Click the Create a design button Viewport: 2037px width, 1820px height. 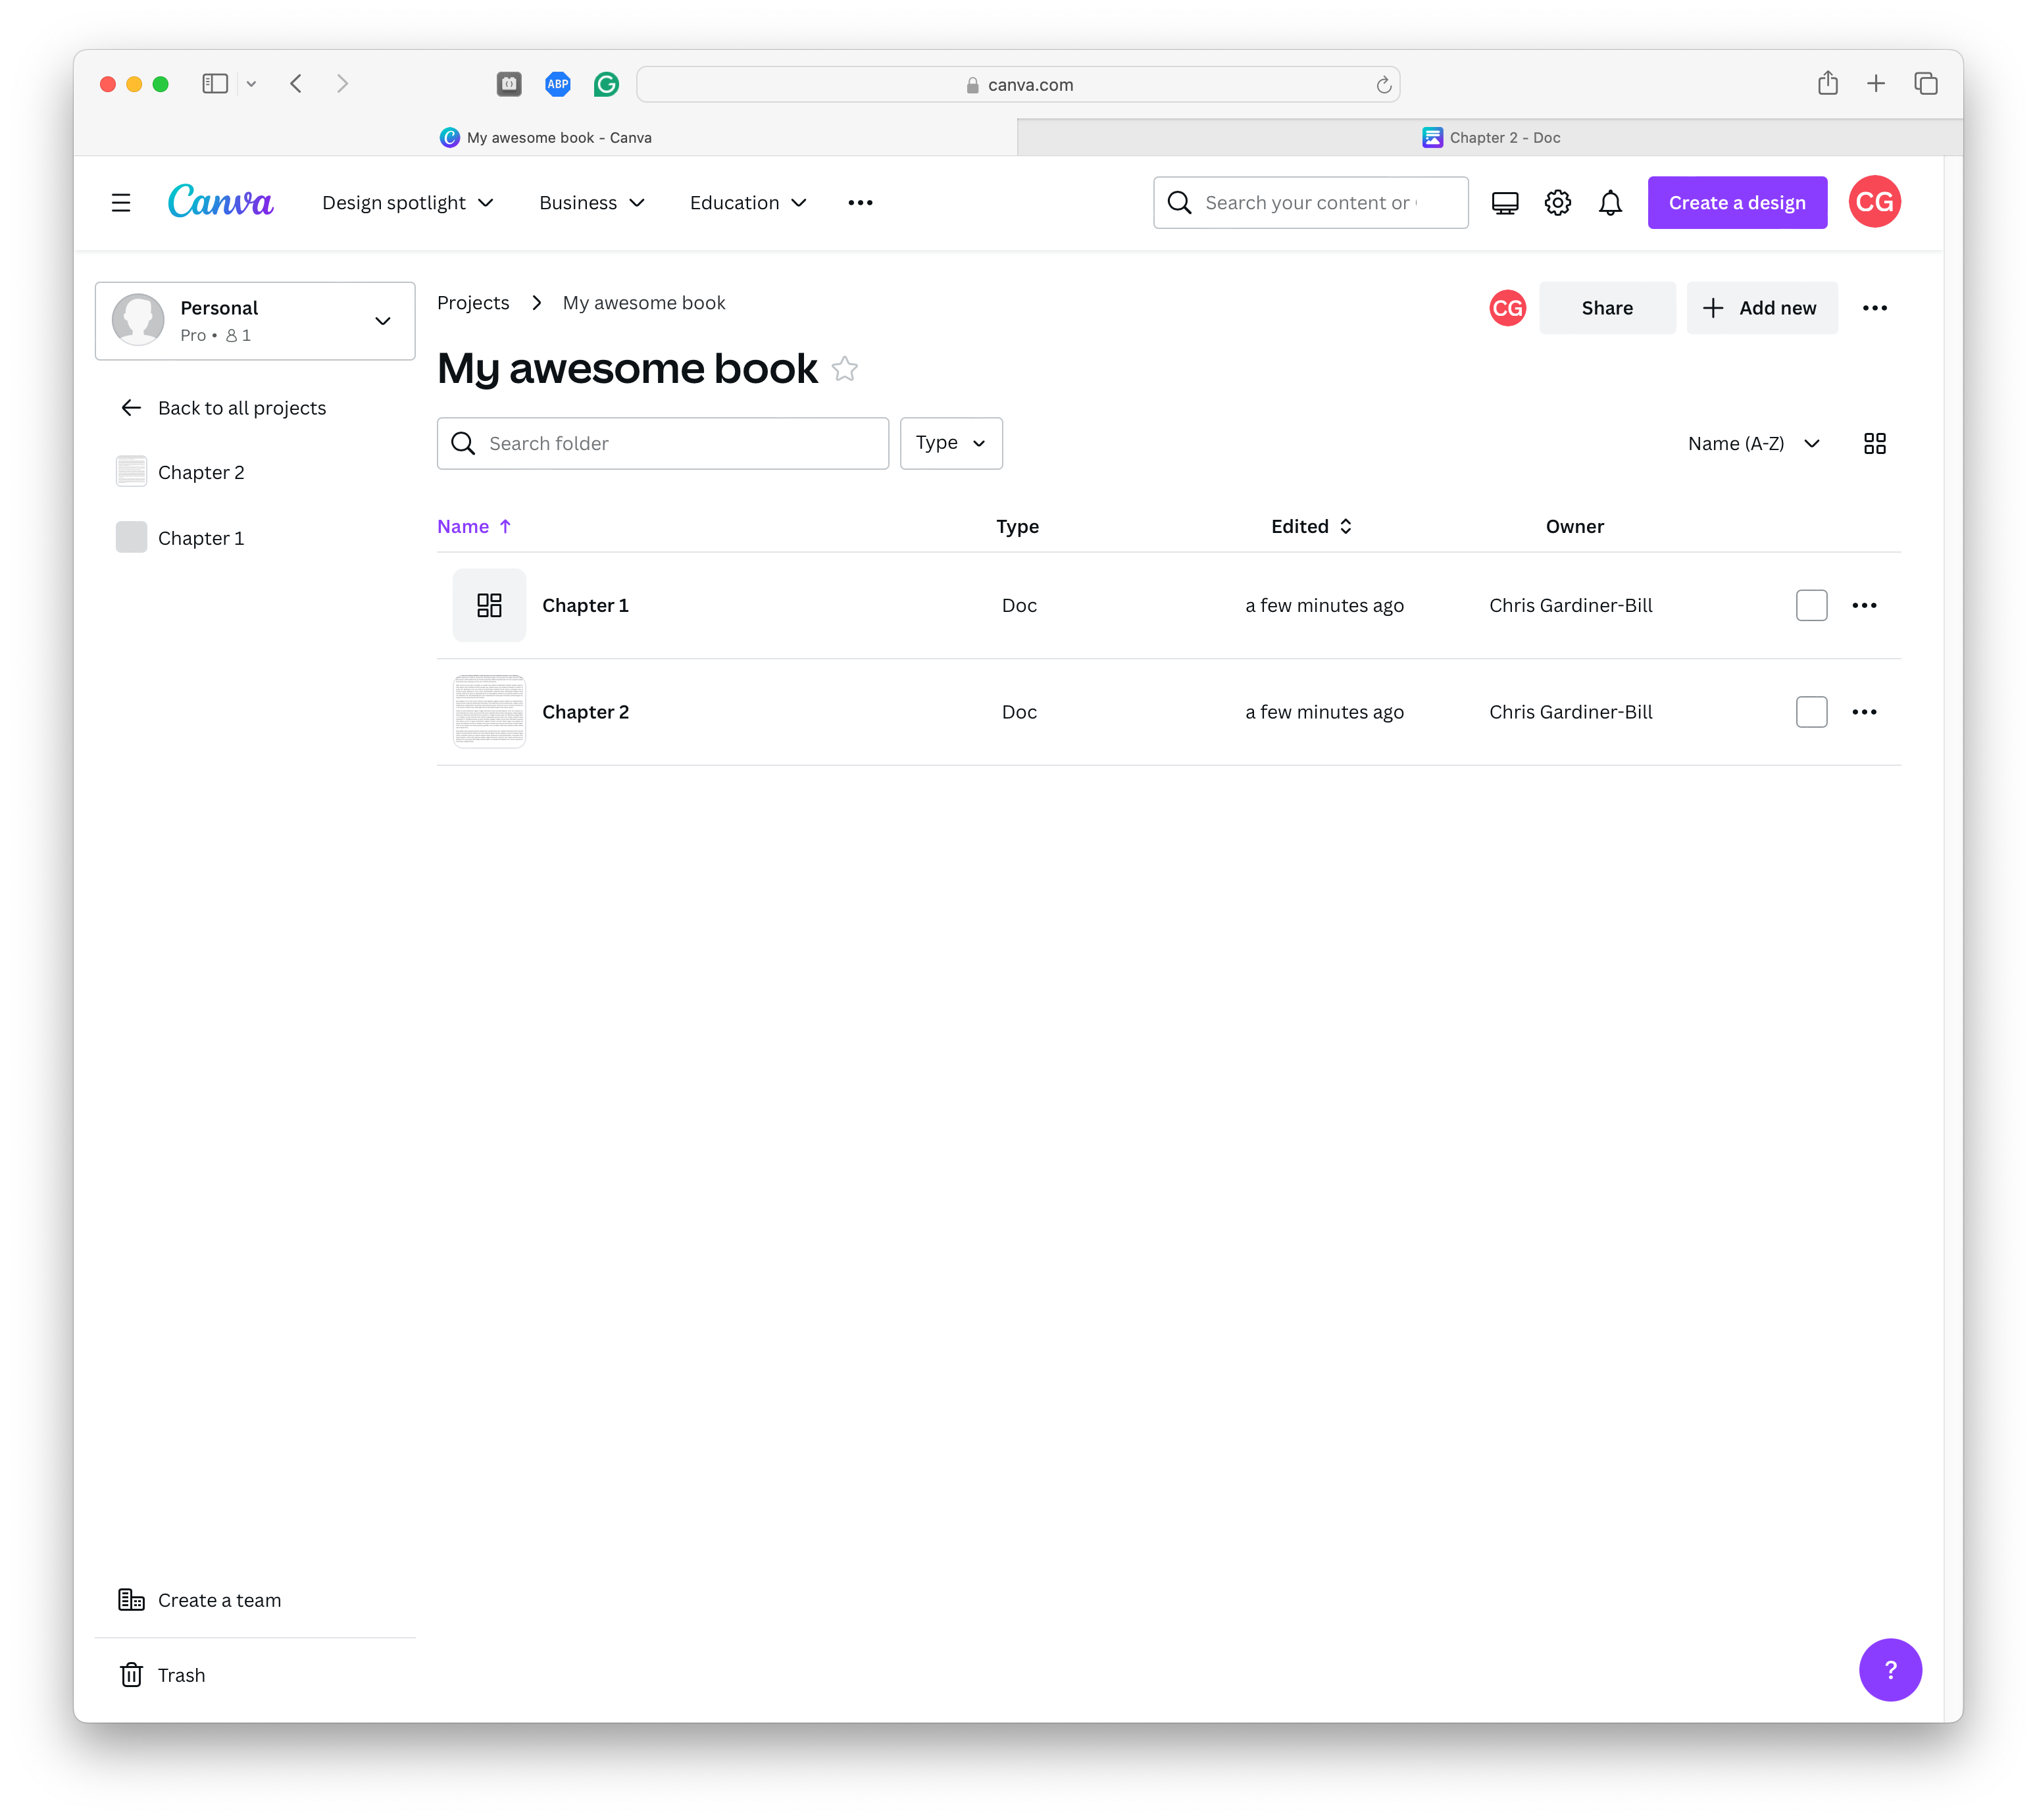1736,203
